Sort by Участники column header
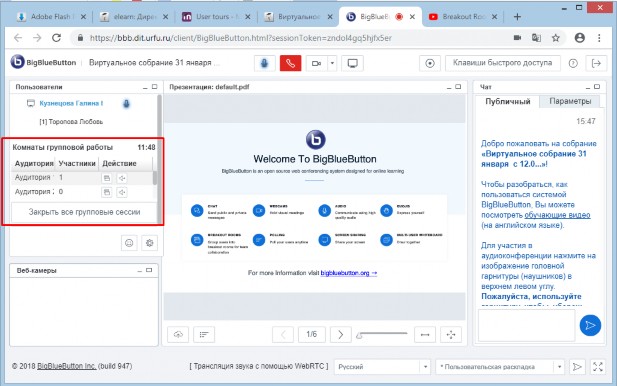Image resolution: width=617 pixels, height=386 pixels. 77,163
